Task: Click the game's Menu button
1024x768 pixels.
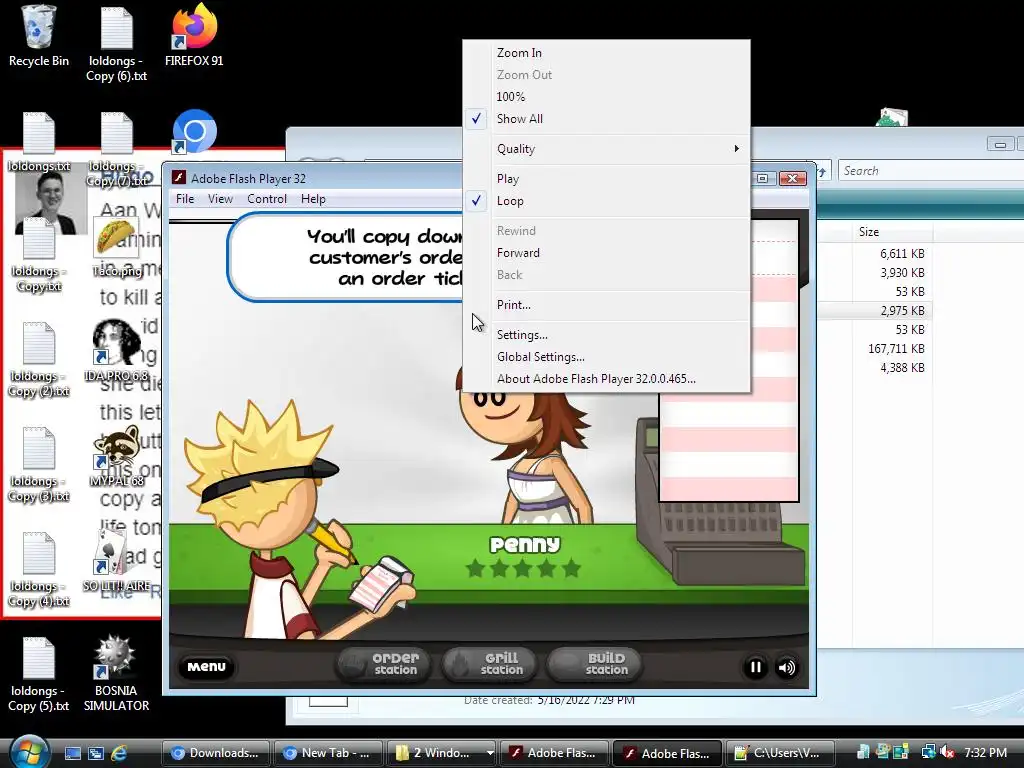Action: tap(206, 667)
